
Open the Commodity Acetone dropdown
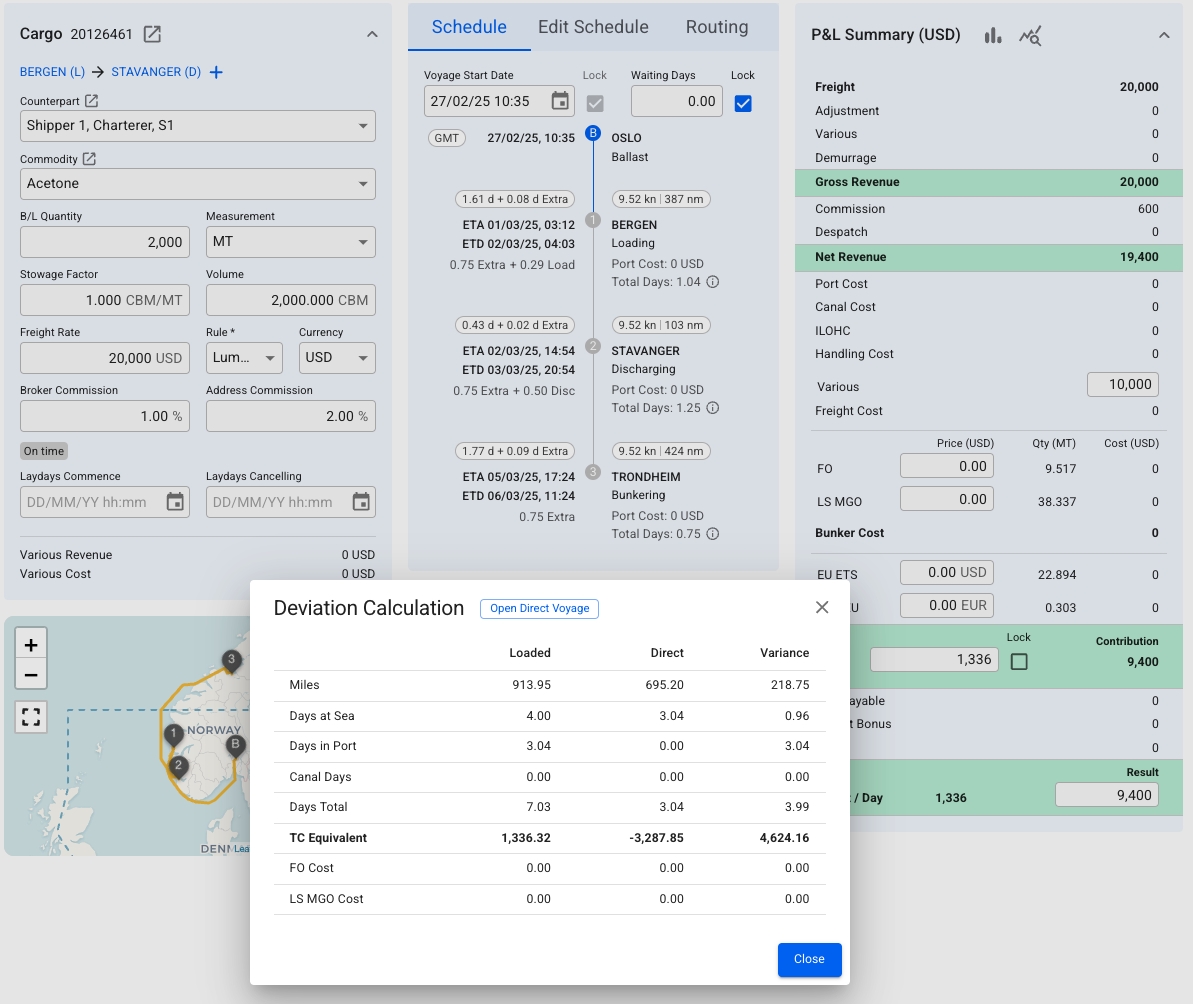(x=362, y=184)
